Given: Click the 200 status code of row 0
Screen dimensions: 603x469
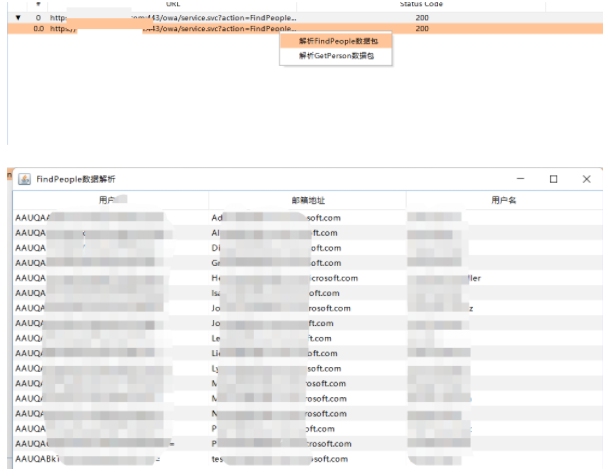Looking at the screenshot, I should [421, 18].
